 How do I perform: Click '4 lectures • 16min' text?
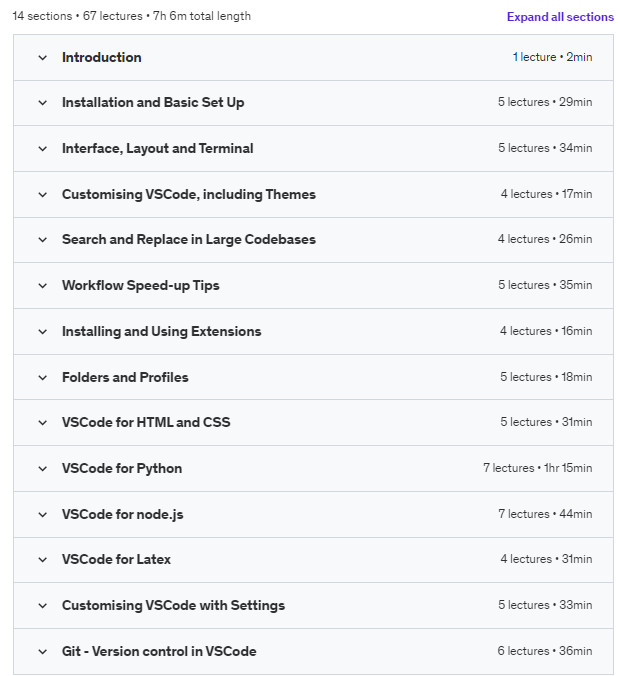click(x=546, y=331)
